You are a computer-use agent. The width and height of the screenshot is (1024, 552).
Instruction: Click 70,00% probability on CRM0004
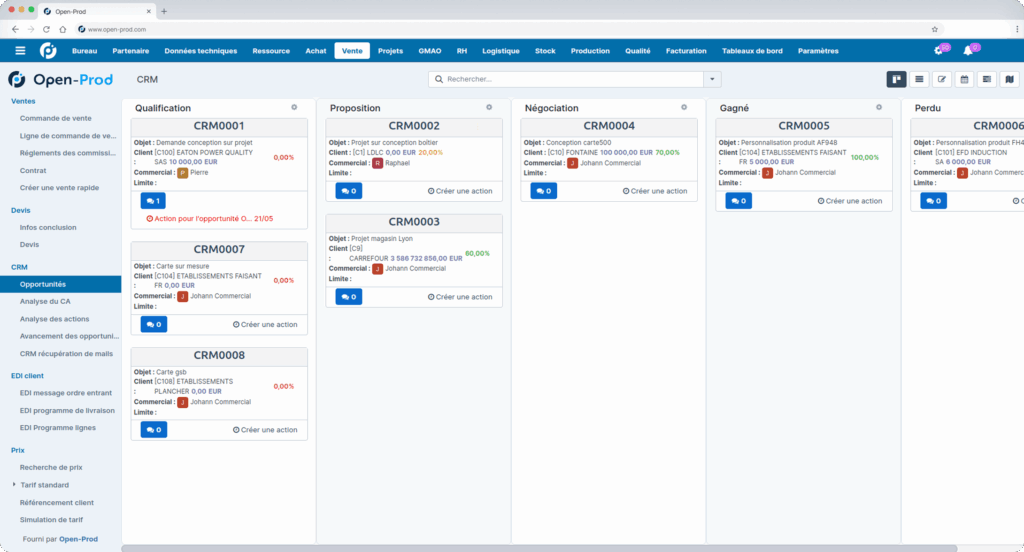click(x=667, y=152)
